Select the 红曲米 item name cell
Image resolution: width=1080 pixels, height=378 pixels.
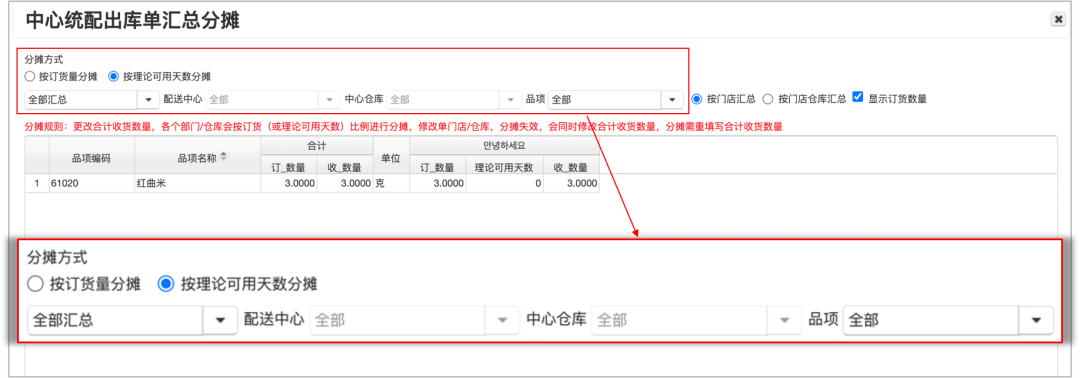(198, 183)
